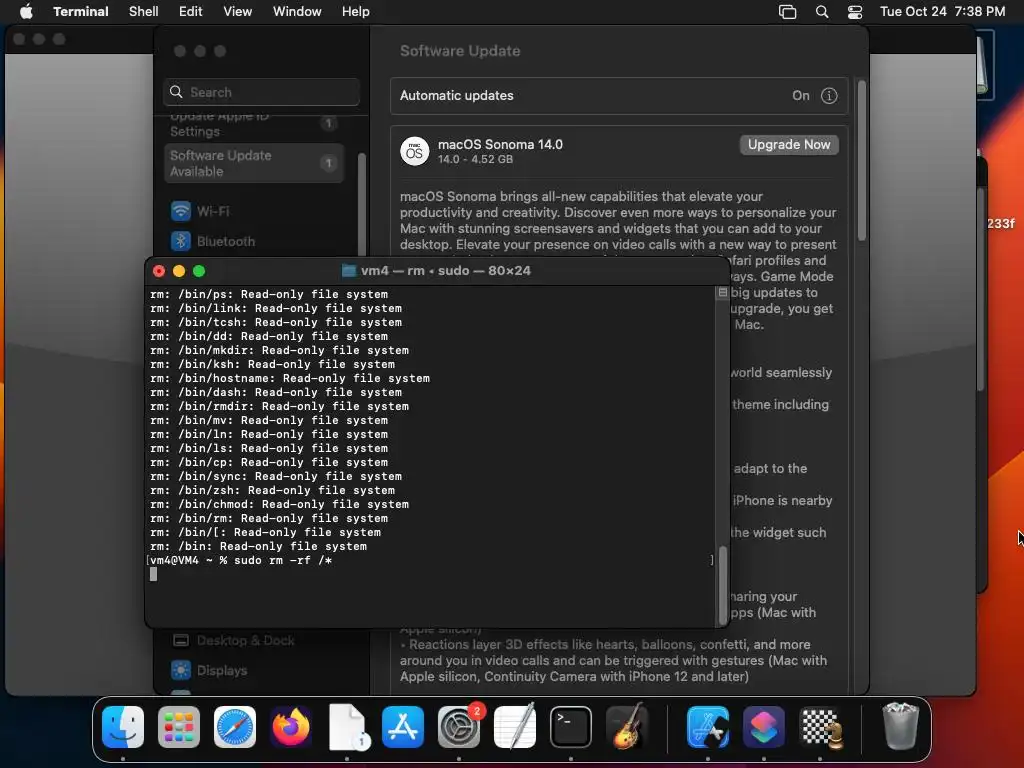The height and width of the screenshot is (768, 1024).
Task: Select Software Update Available in sidebar
Action: tap(254, 163)
